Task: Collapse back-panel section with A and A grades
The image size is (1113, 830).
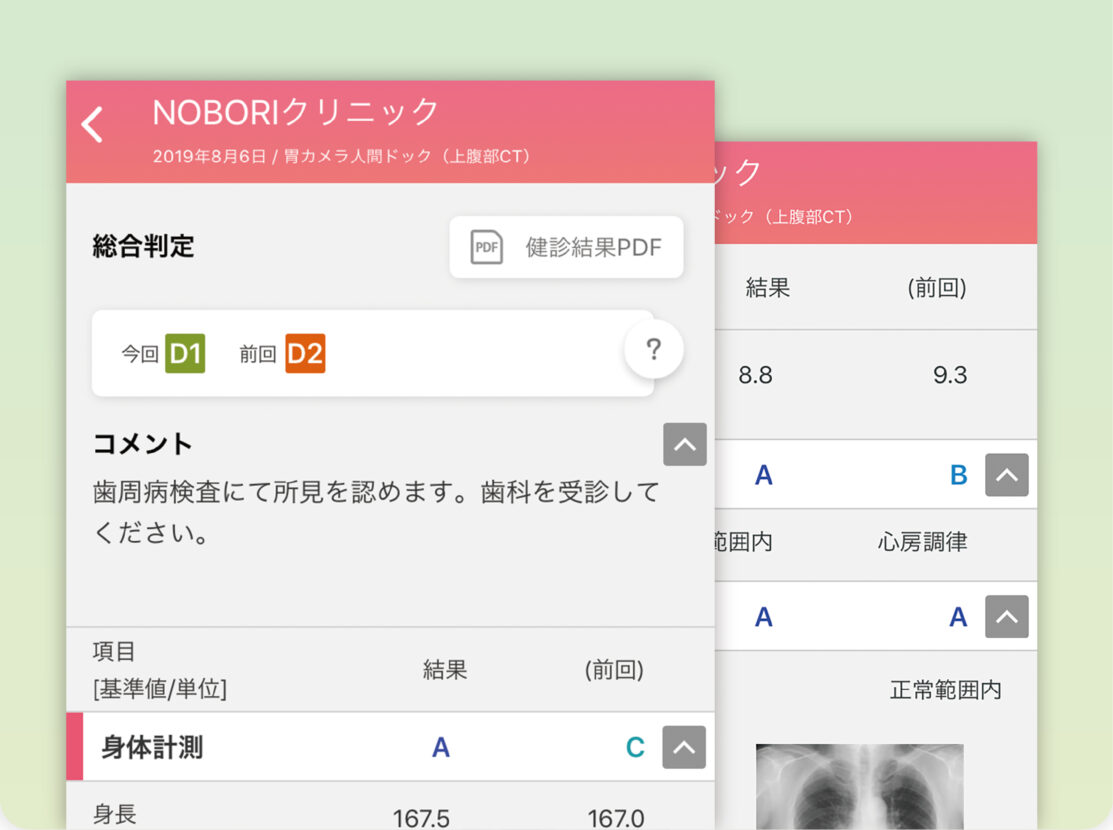Action: click(1006, 617)
